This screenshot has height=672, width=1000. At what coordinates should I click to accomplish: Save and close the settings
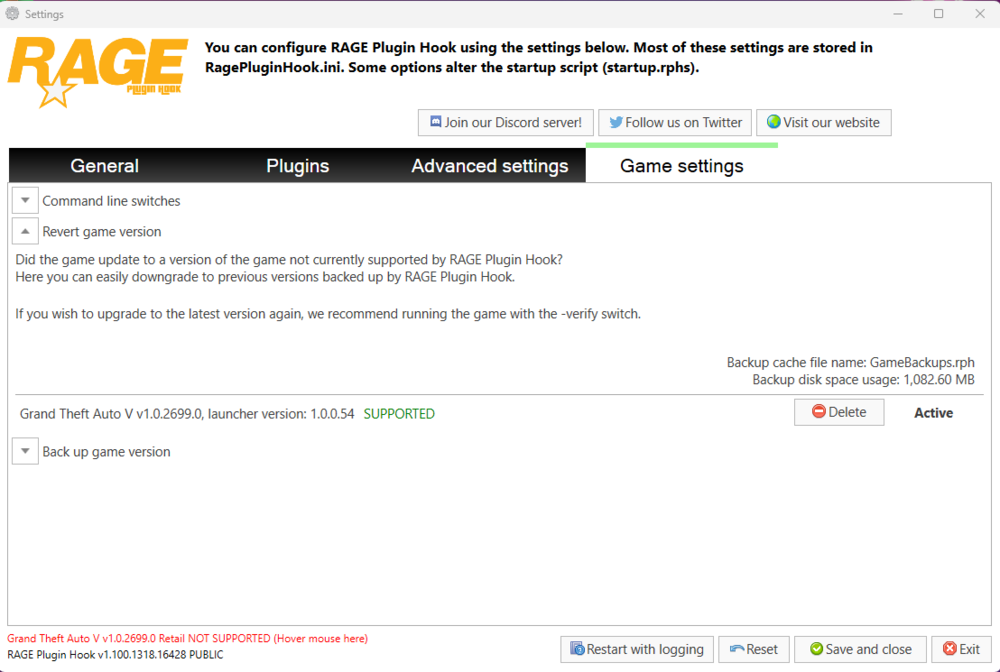(860, 649)
